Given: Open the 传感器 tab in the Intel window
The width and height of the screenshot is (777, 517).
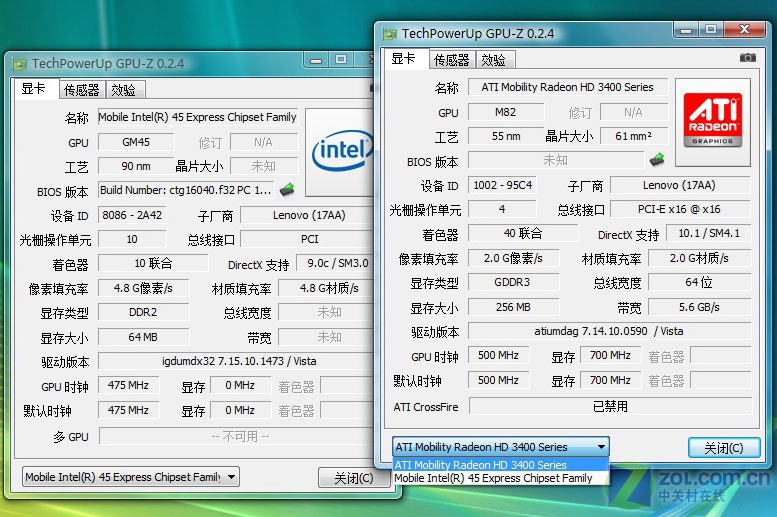Looking at the screenshot, I should click(x=82, y=90).
